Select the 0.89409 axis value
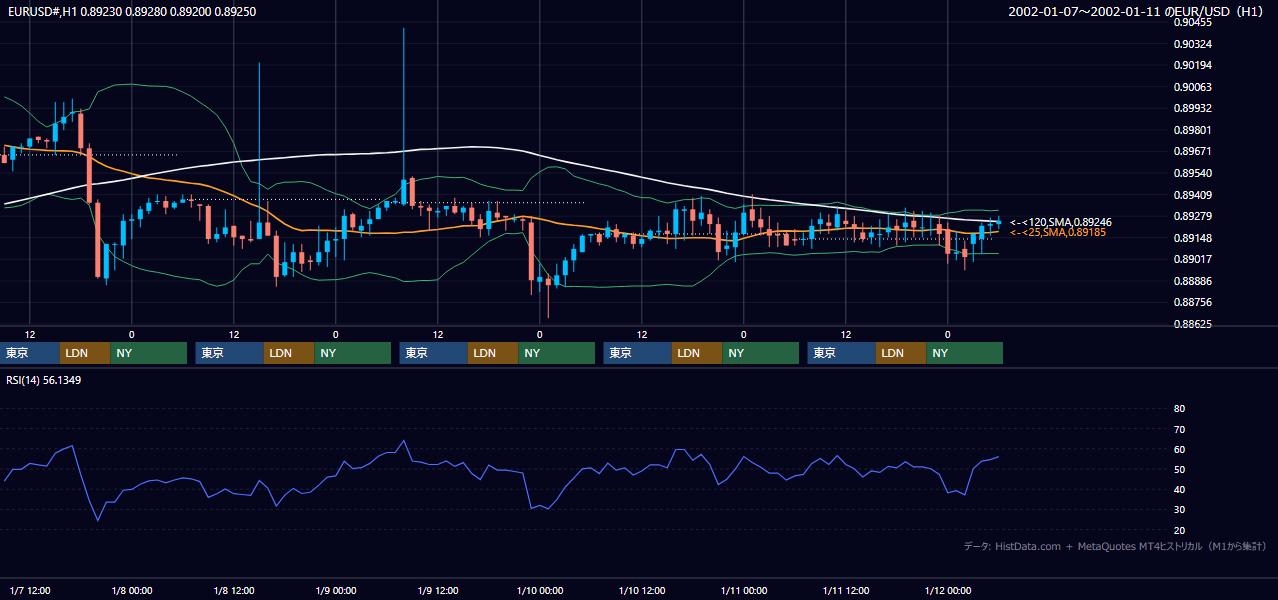Image resolution: width=1278 pixels, height=600 pixels. [1194, 195]
